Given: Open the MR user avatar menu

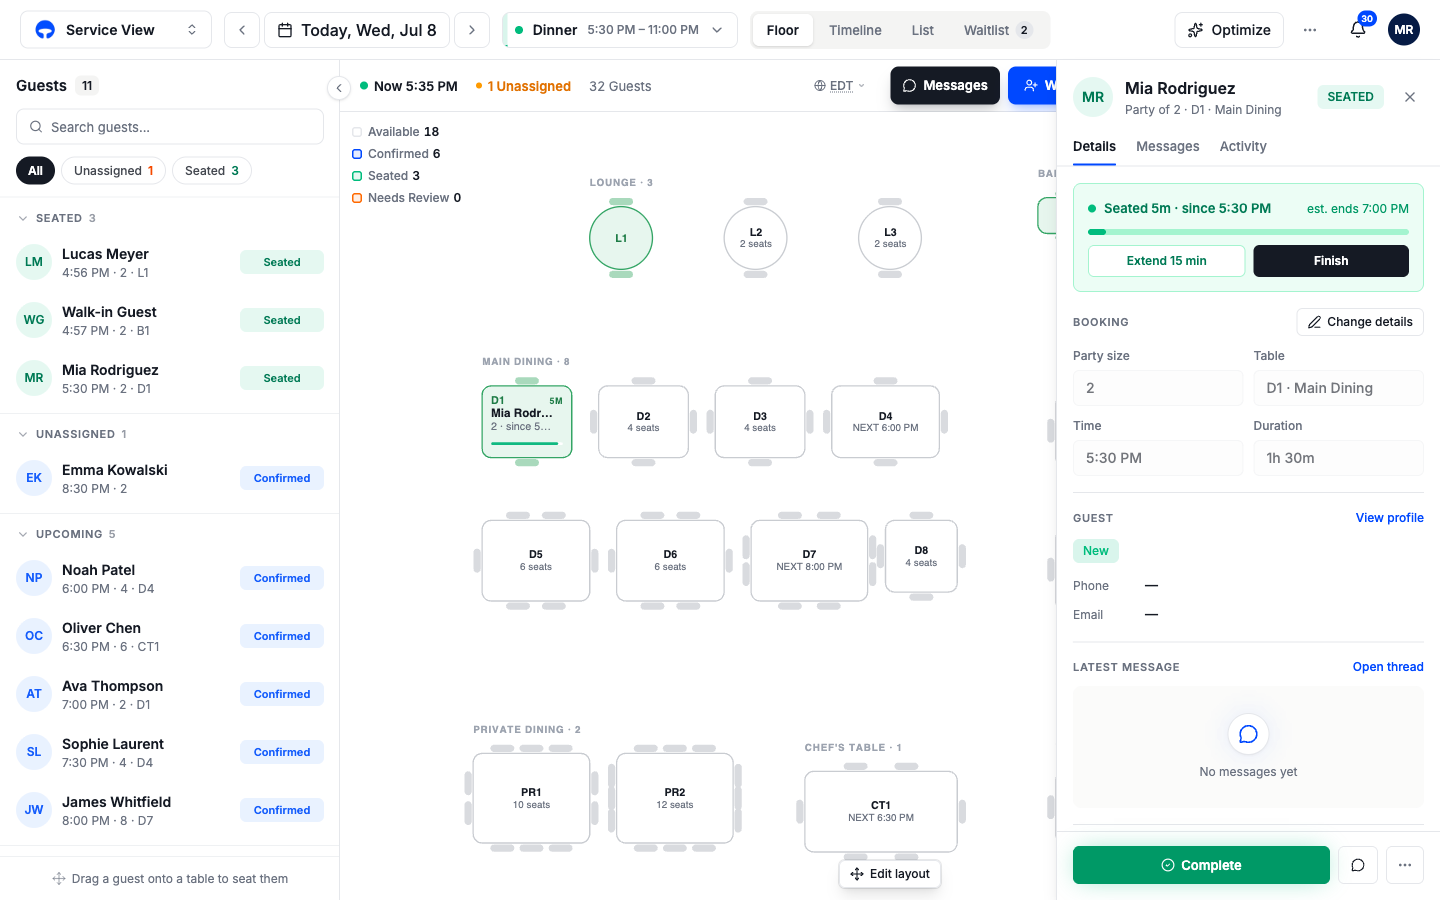Looking at the screenshot, I should click(x=1404, y=30).
